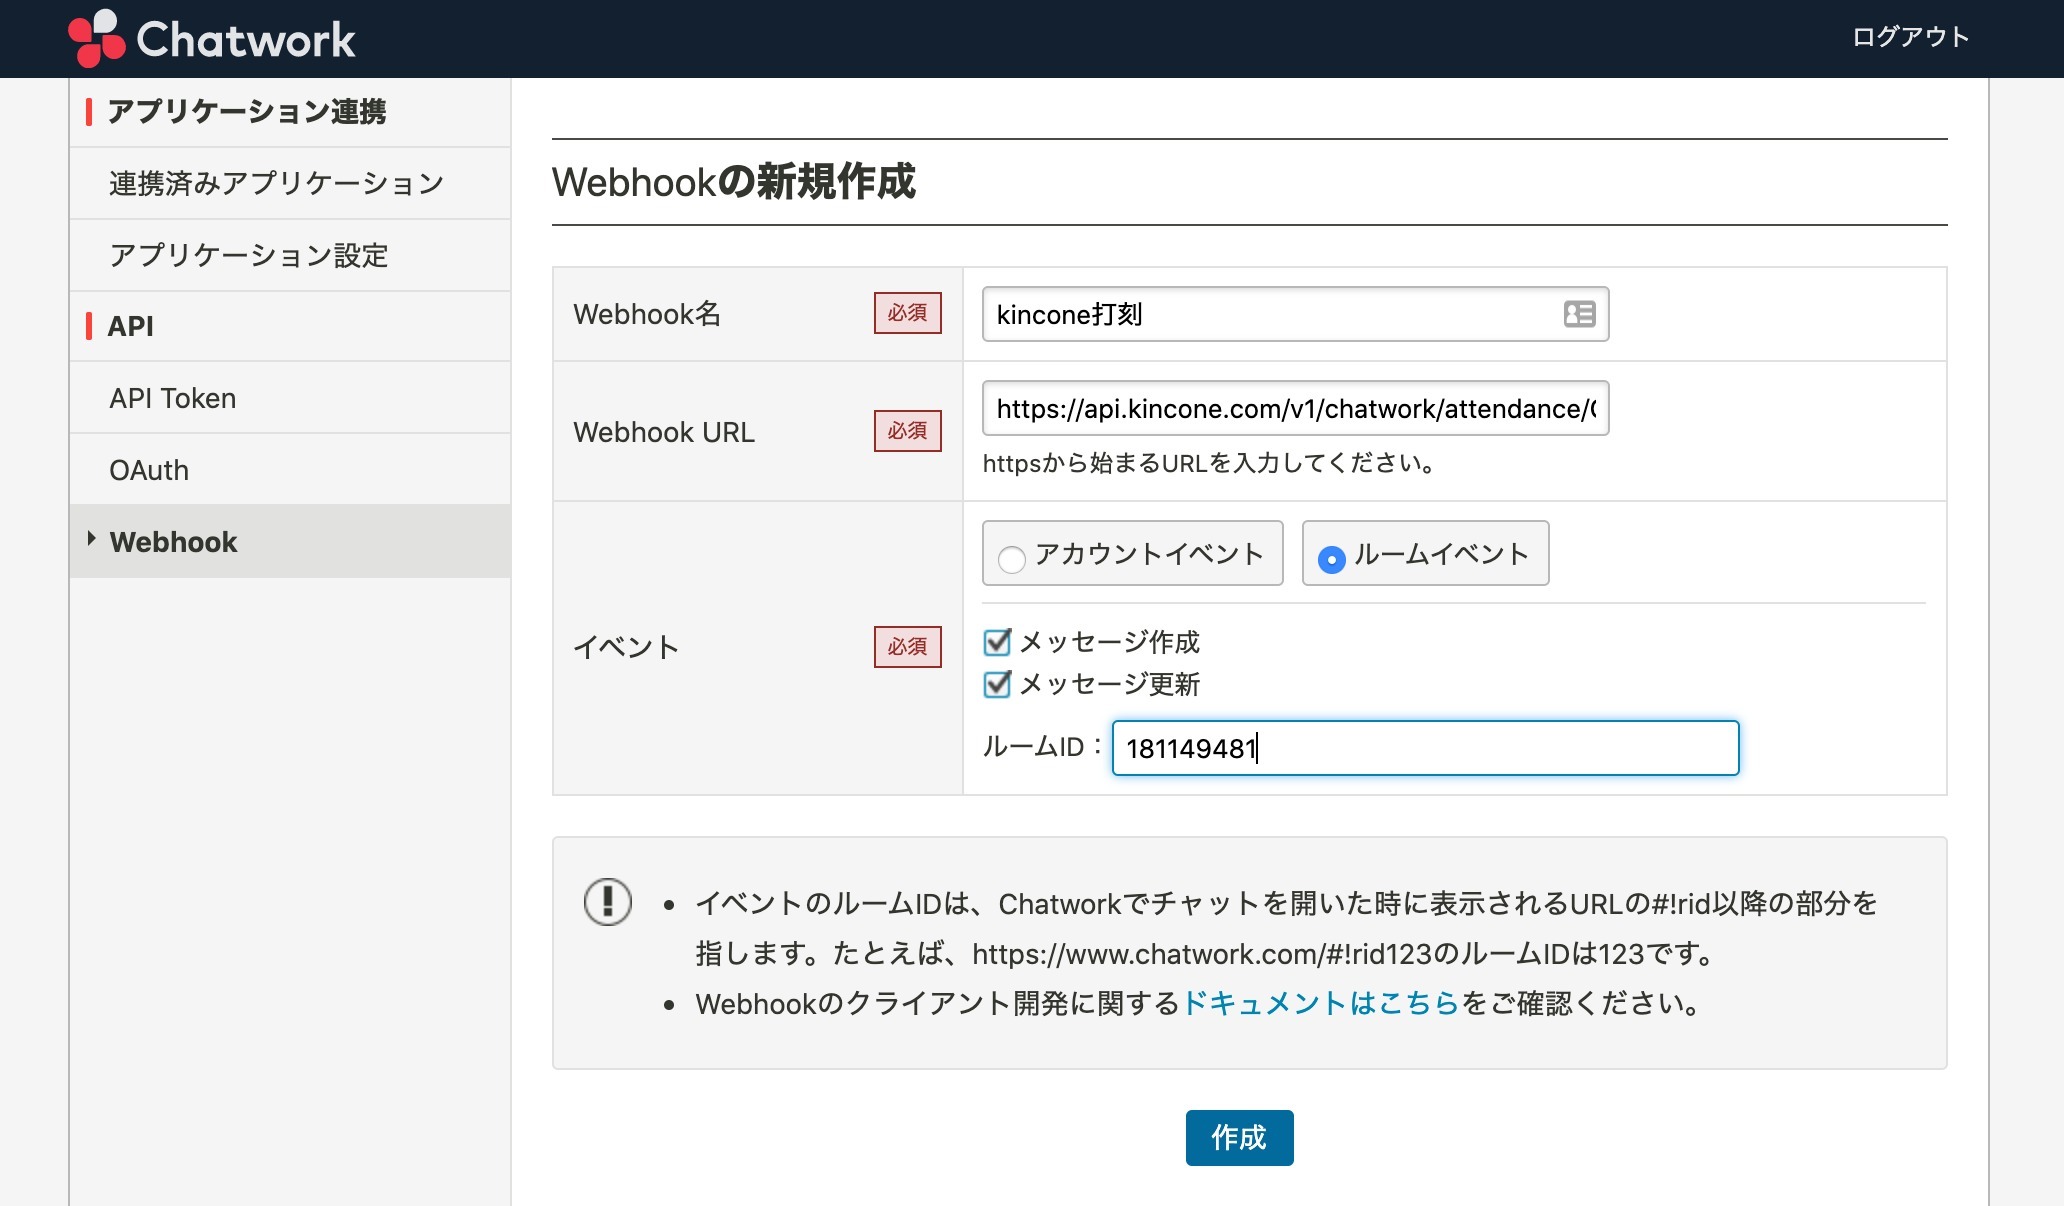The width and height of the screenshot is (2064, 1206).
Task: Click the Webhookの新規作成 page title
Action: tap(733, 182)
